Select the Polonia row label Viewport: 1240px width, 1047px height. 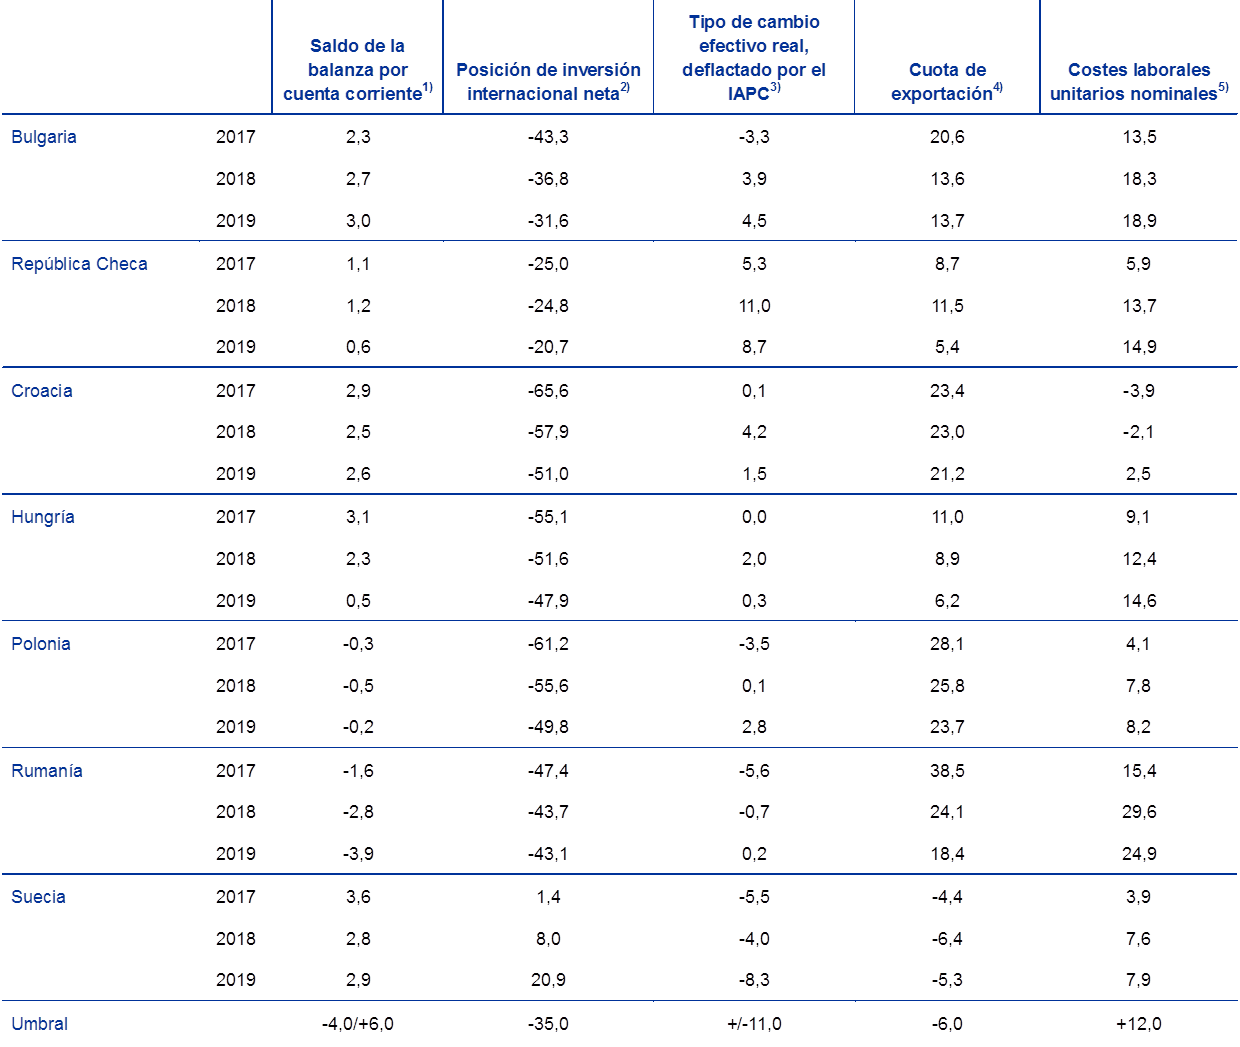(x=41, y=644)
